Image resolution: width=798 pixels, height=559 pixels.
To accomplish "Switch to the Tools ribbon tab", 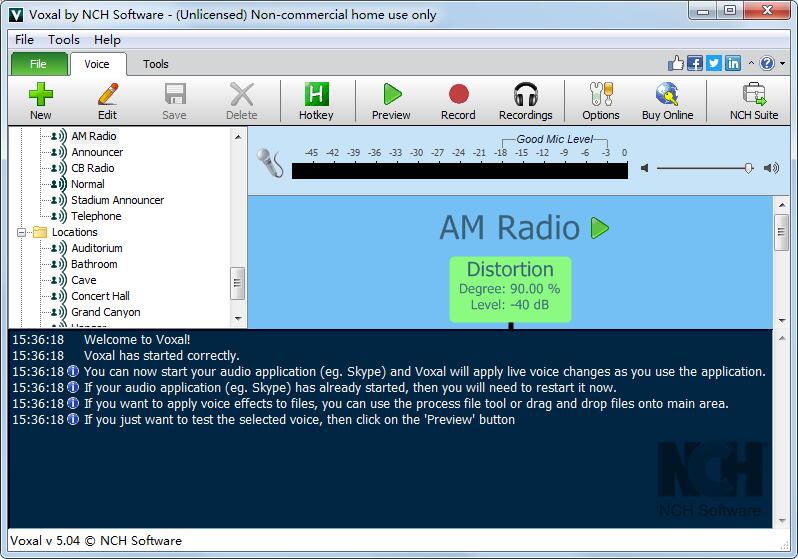I will [x=156, y=64].
